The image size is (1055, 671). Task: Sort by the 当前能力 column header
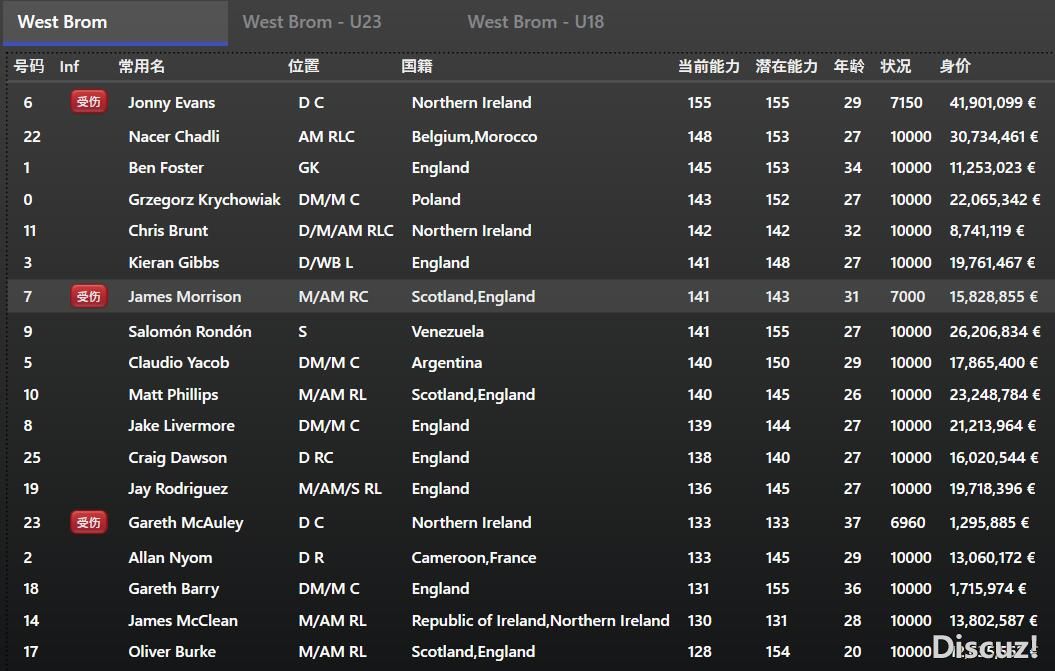pos(708,66)
